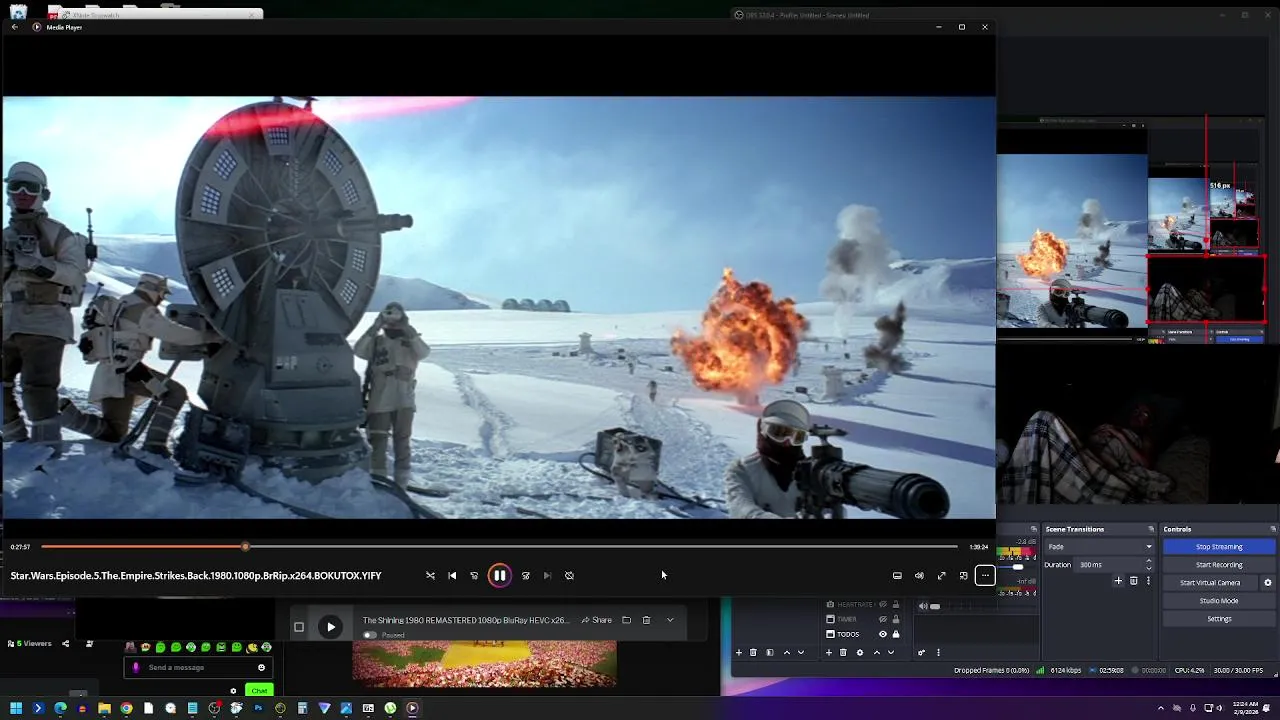Increase the transition duration with up arrow
Image resolution: width=1280 pixels, height=720 pixels.
pos(1148,562)
